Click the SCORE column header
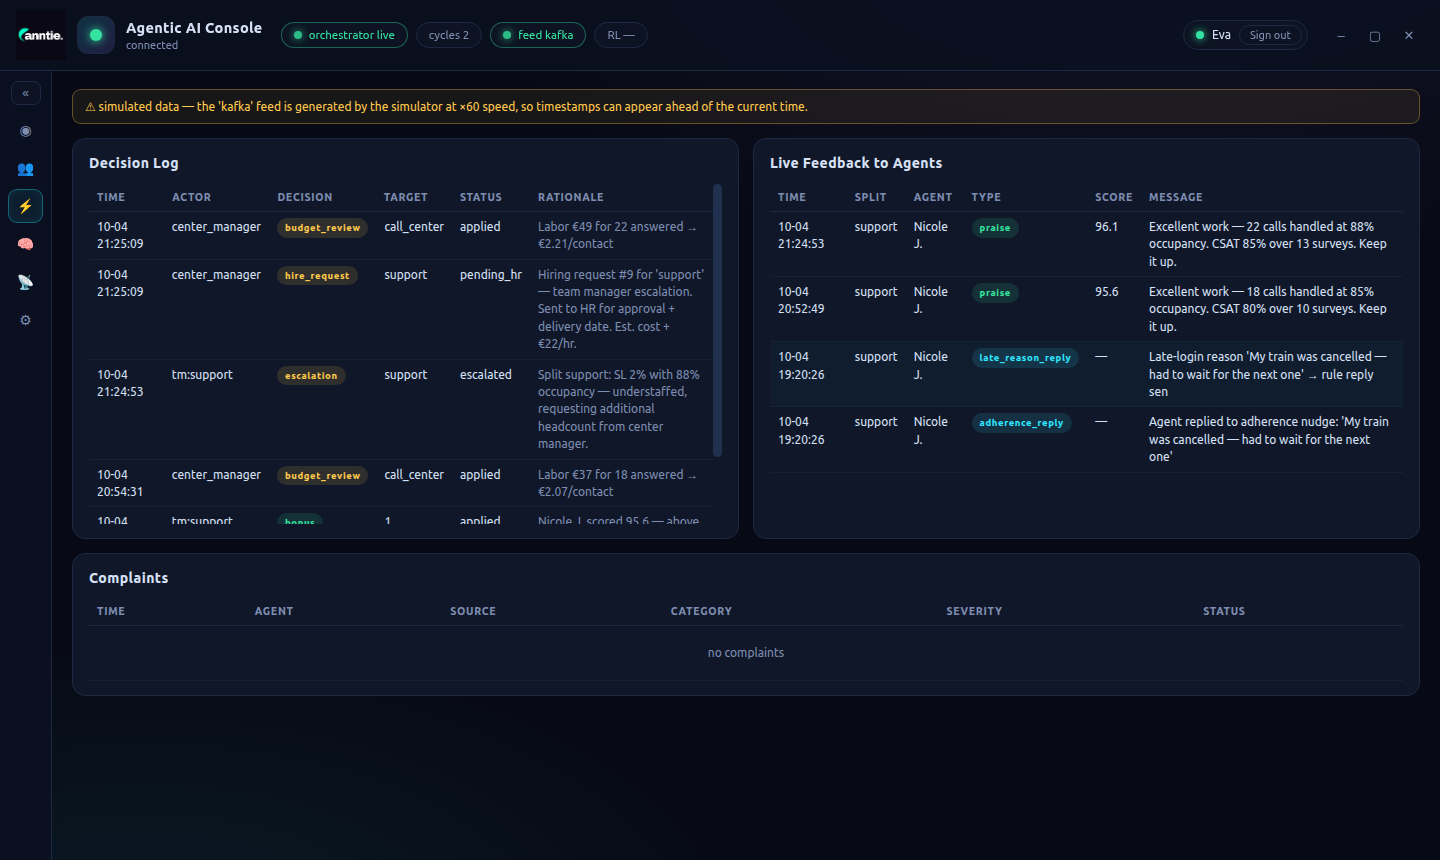The width and height of the screenshot is (1440, 860). pyautogui.click(x=1114, y=198)
